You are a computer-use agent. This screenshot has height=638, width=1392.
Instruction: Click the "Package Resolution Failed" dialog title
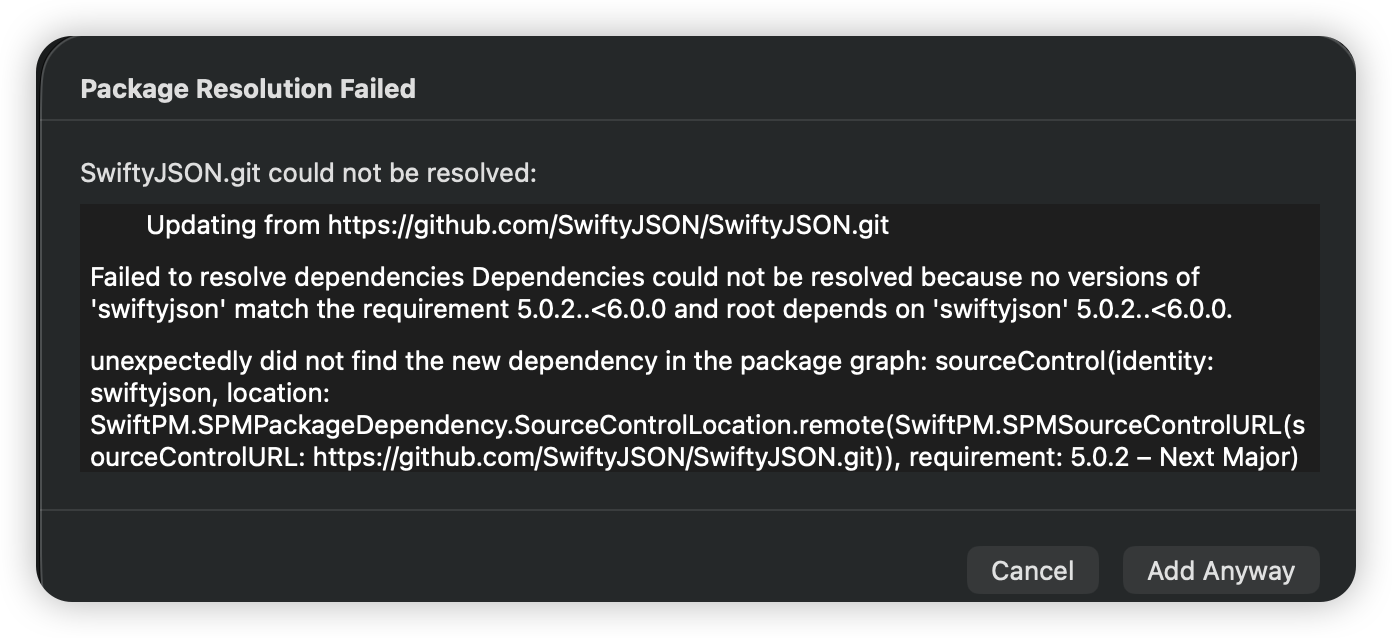pyautogui.click(x=247, y=89)
